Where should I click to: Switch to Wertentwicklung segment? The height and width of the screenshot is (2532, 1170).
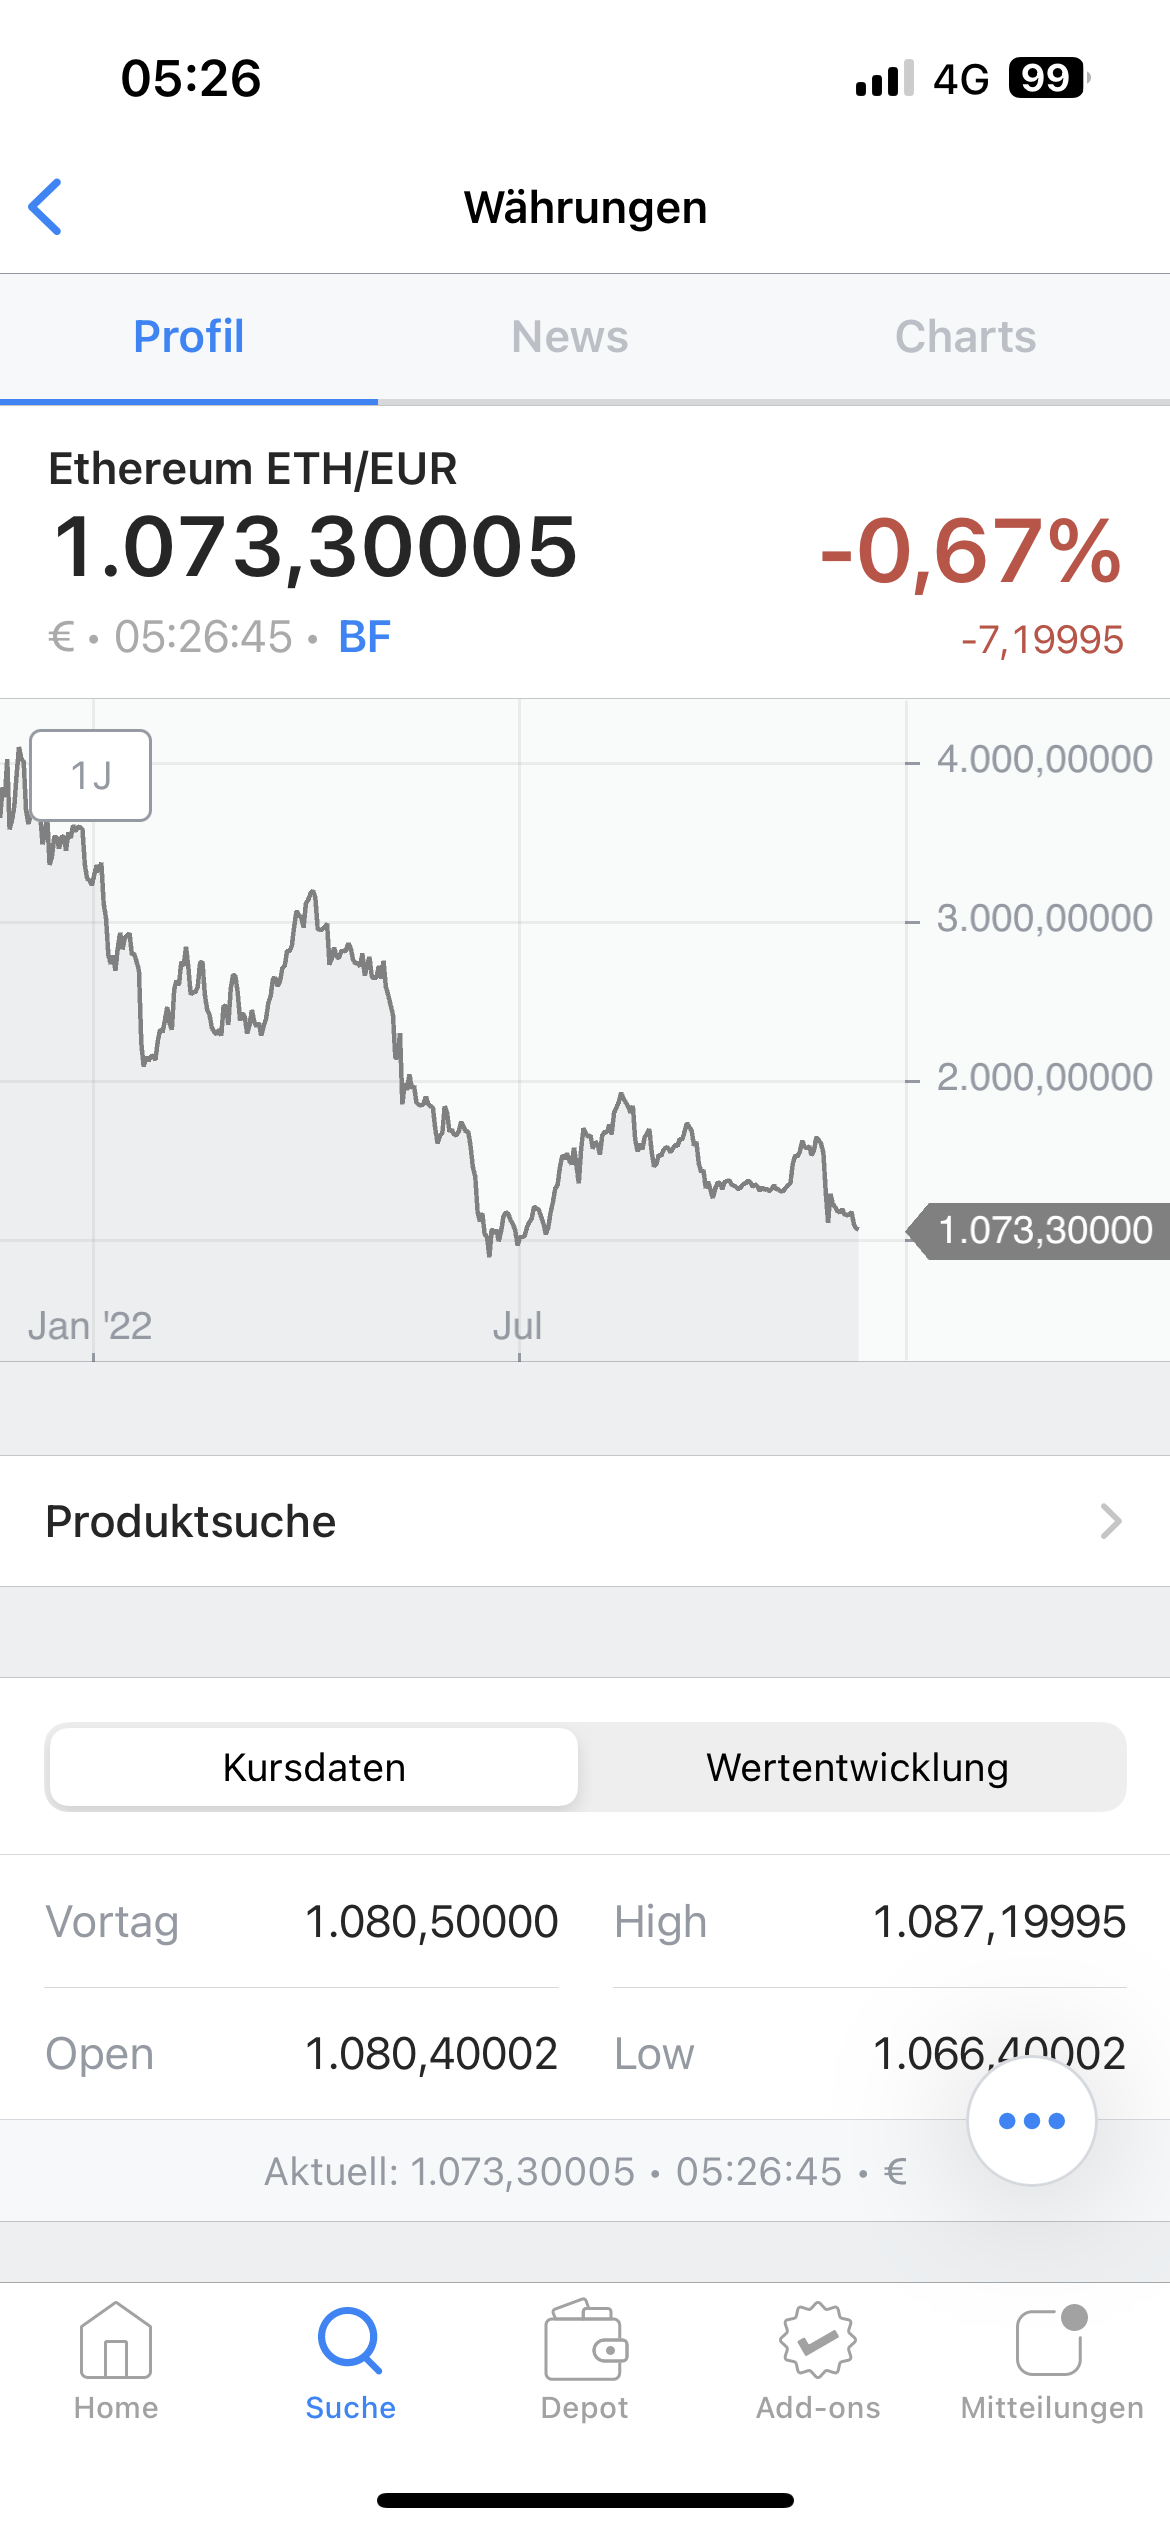point(857,1767)
